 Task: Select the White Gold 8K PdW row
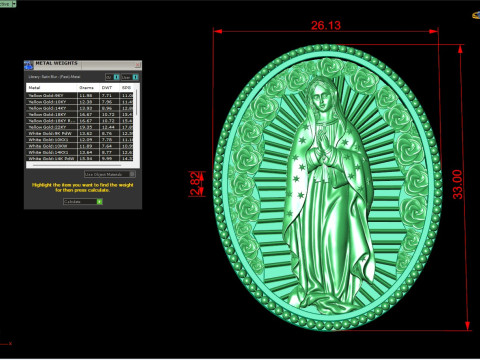80,134
